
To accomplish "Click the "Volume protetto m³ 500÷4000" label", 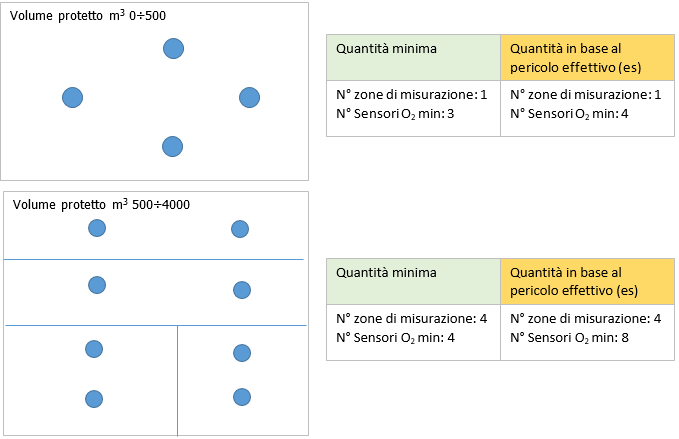I will coord(101,204).
